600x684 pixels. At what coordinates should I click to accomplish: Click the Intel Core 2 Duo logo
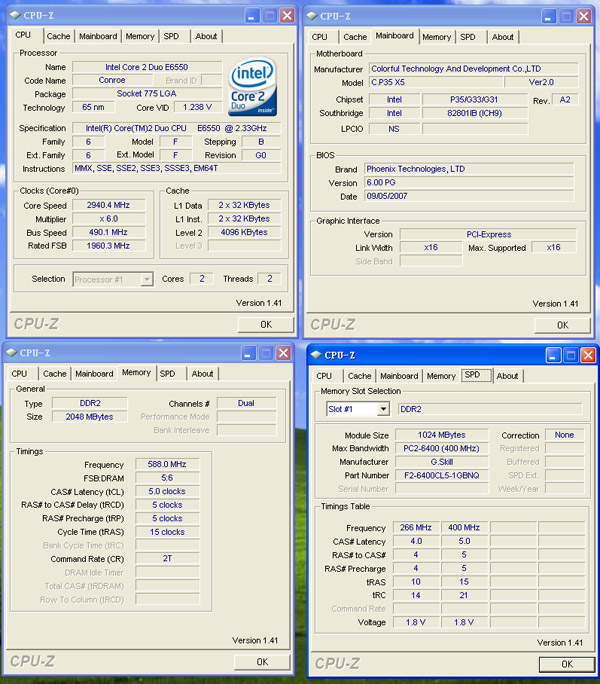tap(252, 87)
